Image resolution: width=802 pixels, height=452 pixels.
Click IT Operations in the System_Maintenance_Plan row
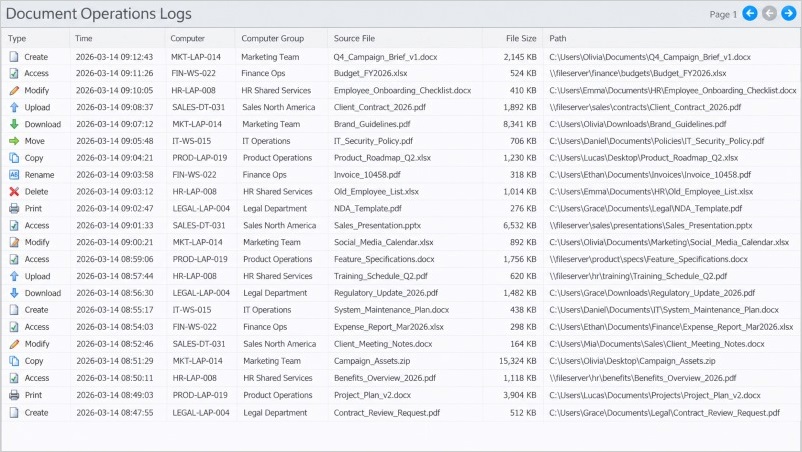pyautogui.click(x=267, y=310)
